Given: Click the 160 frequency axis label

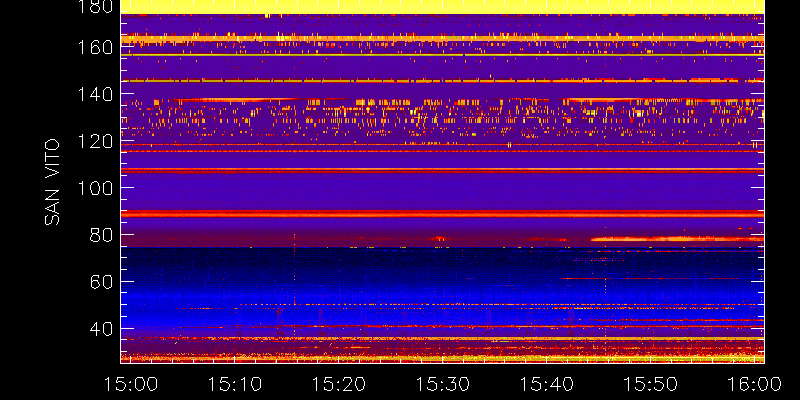Looking at the screenshot, I should tap(96, 47).
